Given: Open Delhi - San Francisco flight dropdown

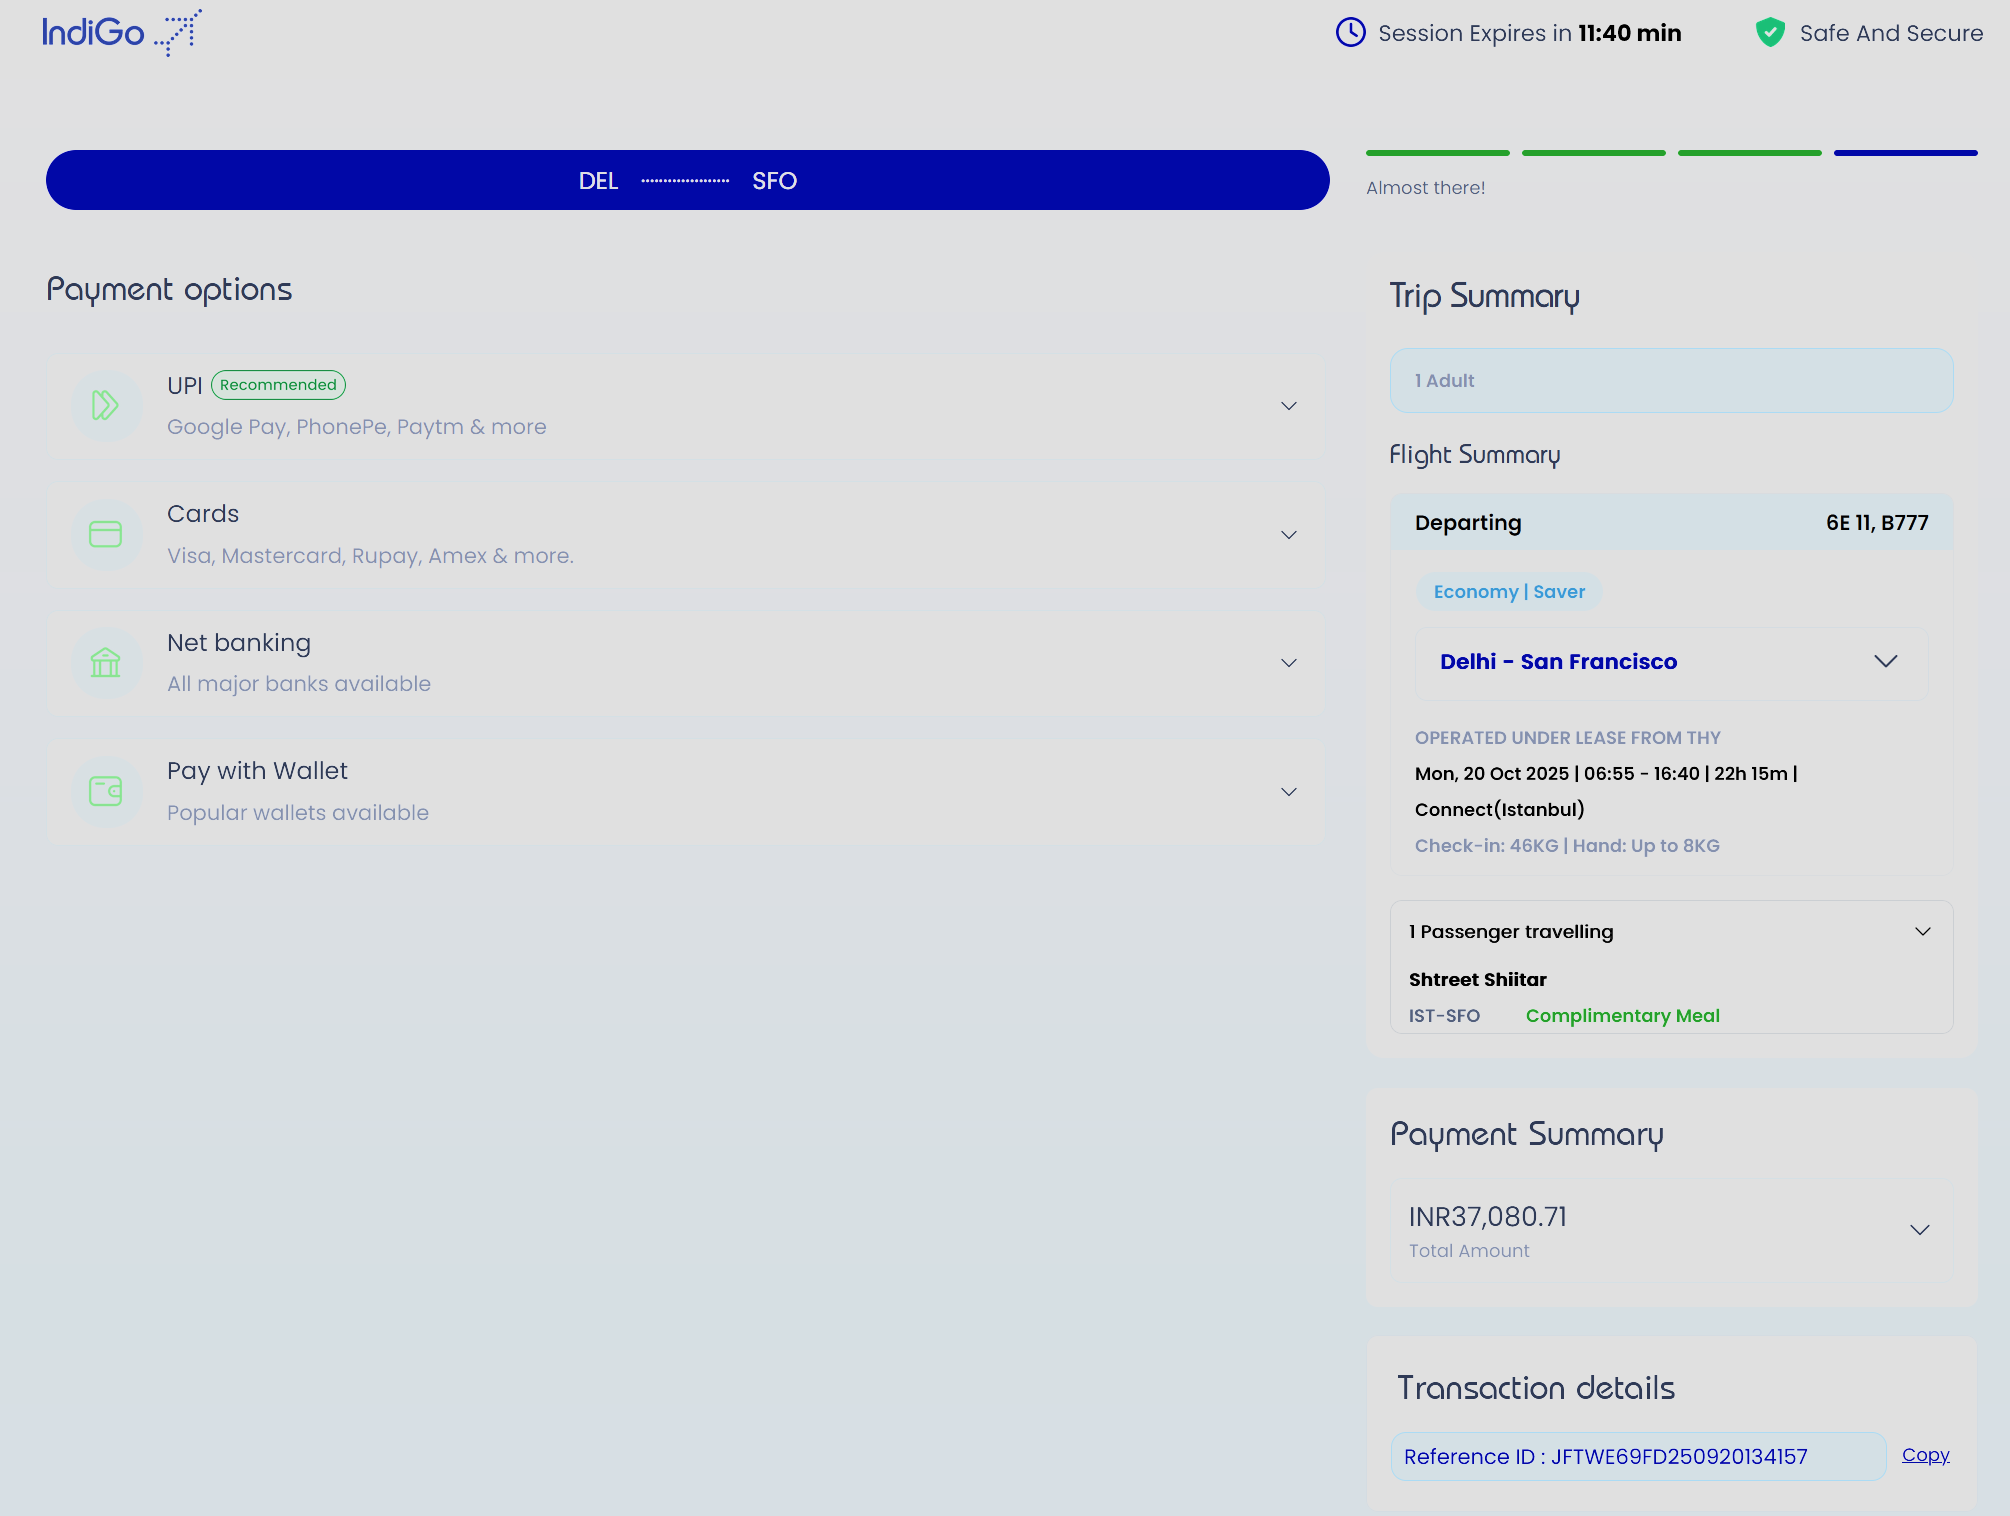Looking at the screenshot, I should [1885, 661].
